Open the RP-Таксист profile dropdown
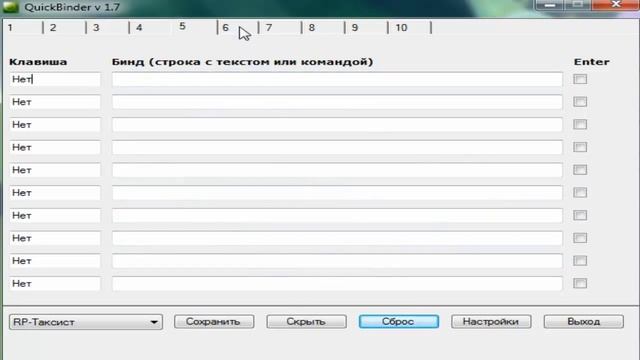Image resolution: width=640 pixels, height=360 pixels. click(x=86, y=322)
